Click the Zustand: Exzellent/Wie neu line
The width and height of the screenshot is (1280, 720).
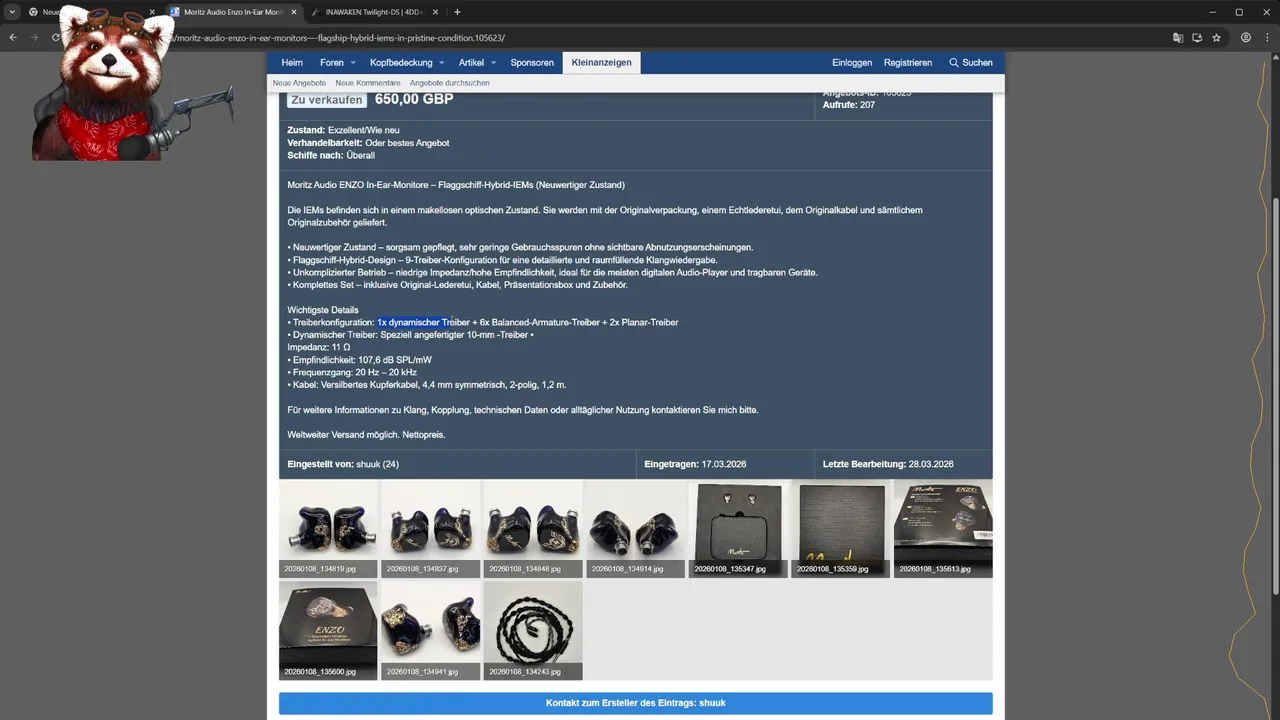pos(343,130)
